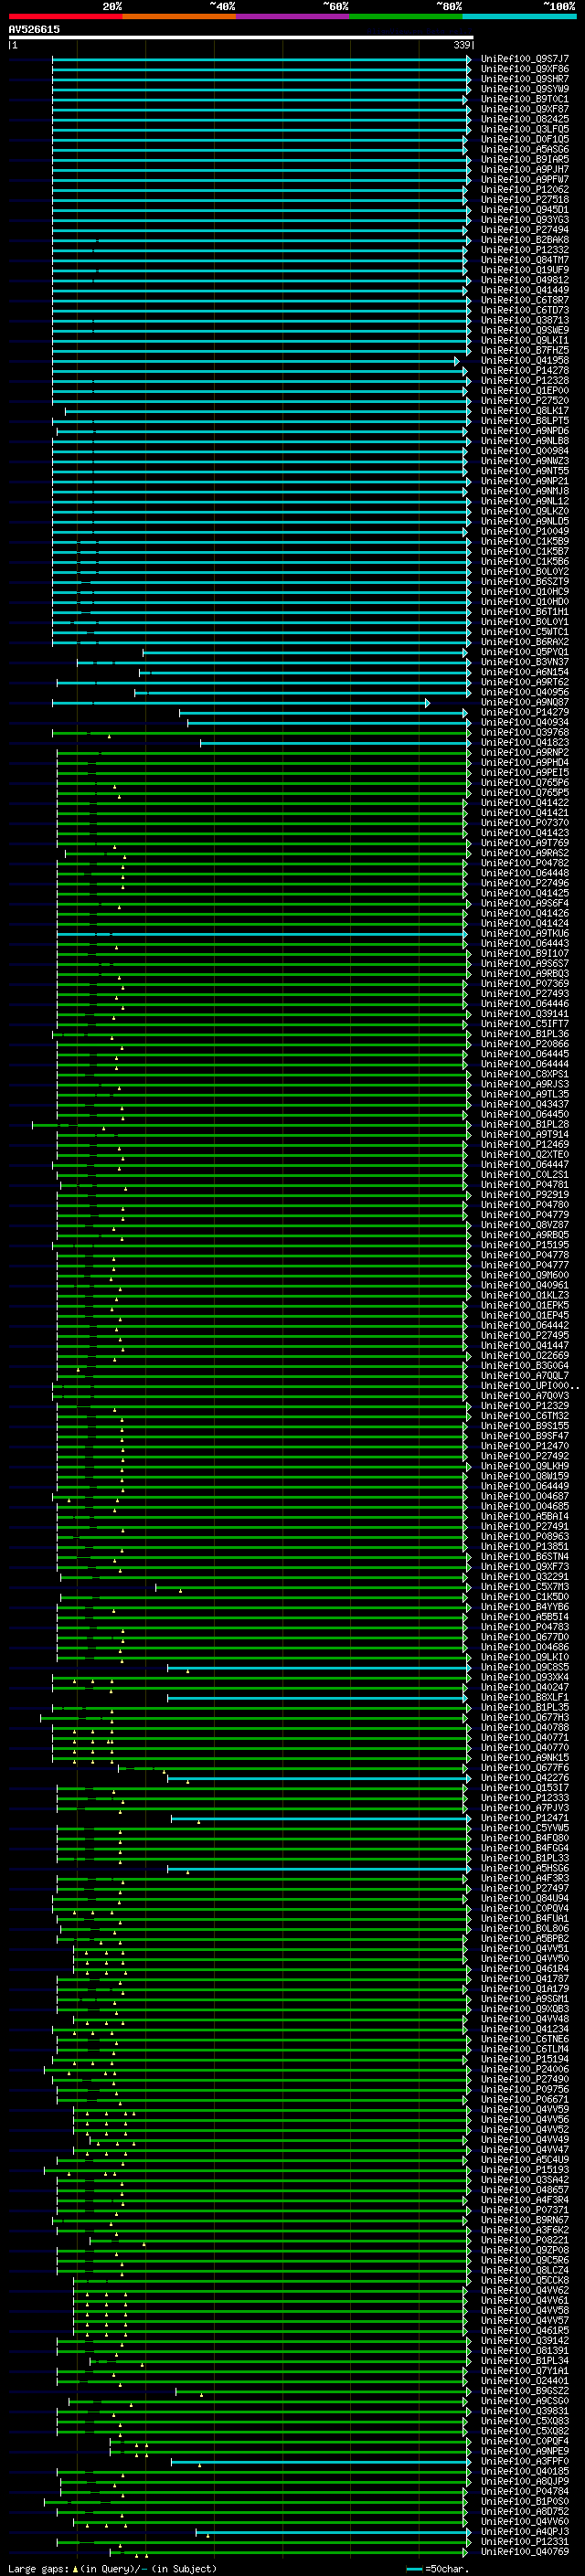This screenshot has height=2576, width=585.
Task: Click the UniRef100_B9T0C1 label
Action: (525, 99)
